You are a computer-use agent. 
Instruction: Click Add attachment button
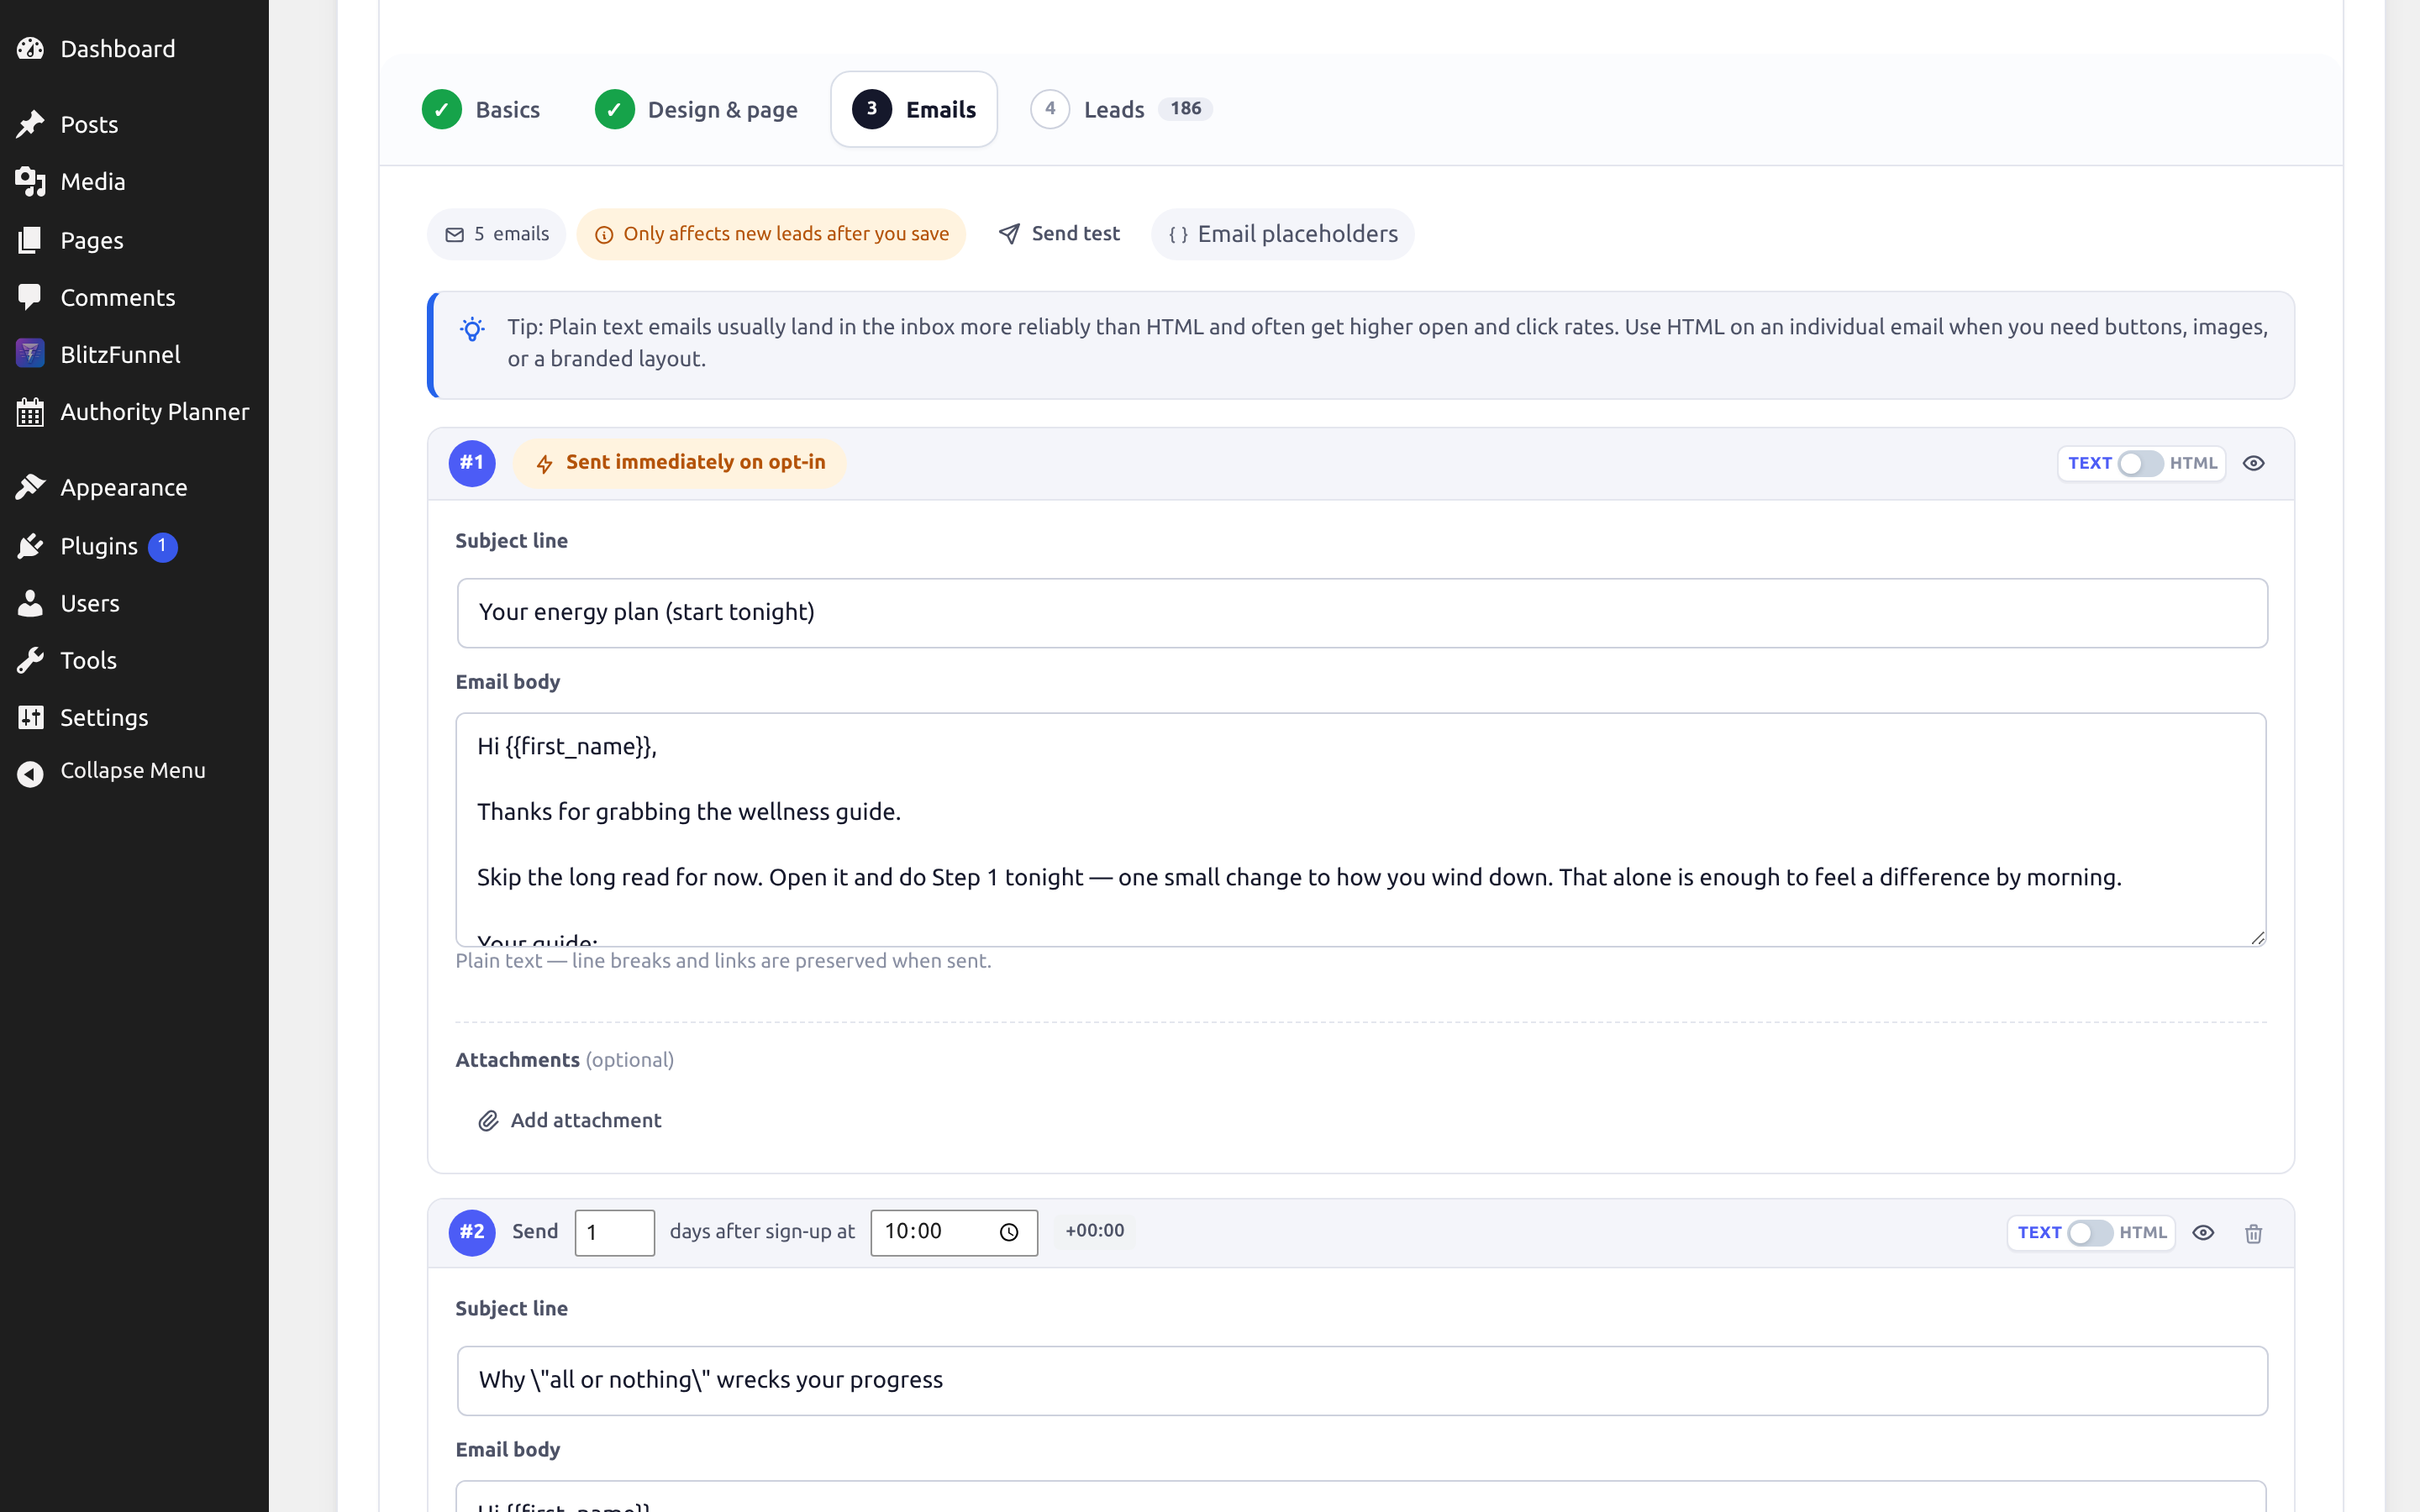point(569,1121)
